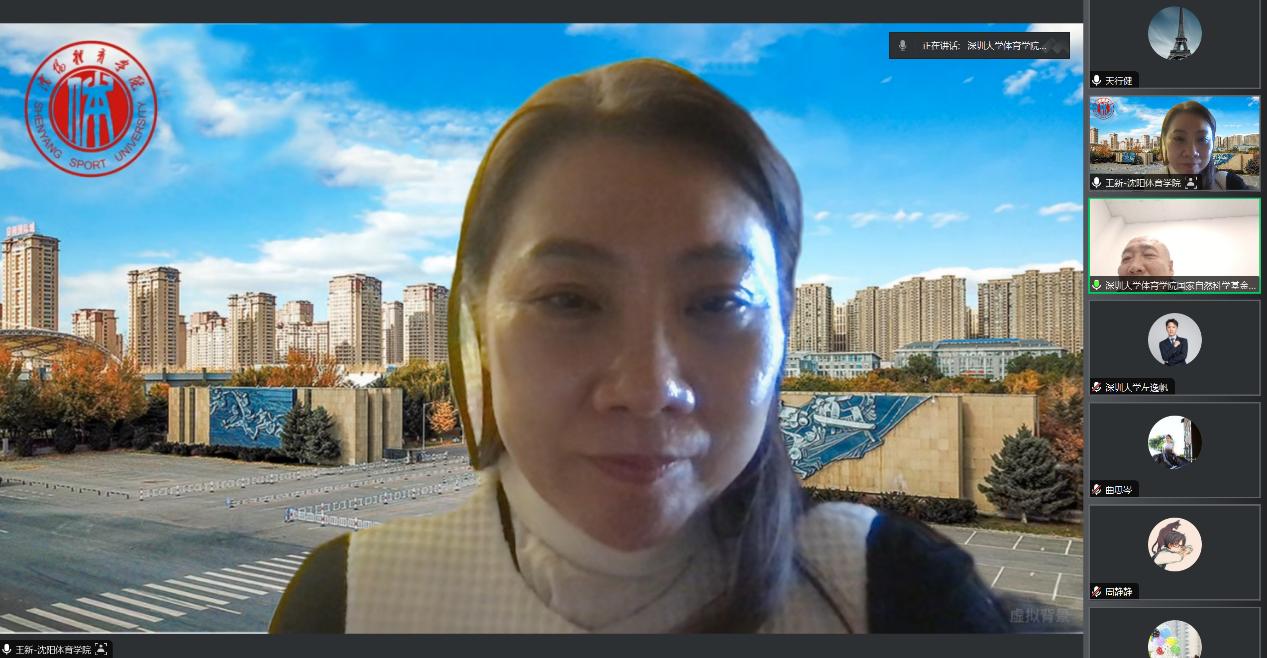Click the mic icon at the main video's bottom-left
The image size is (1267, 658).
pyautogui.click(x=7, y=649)
